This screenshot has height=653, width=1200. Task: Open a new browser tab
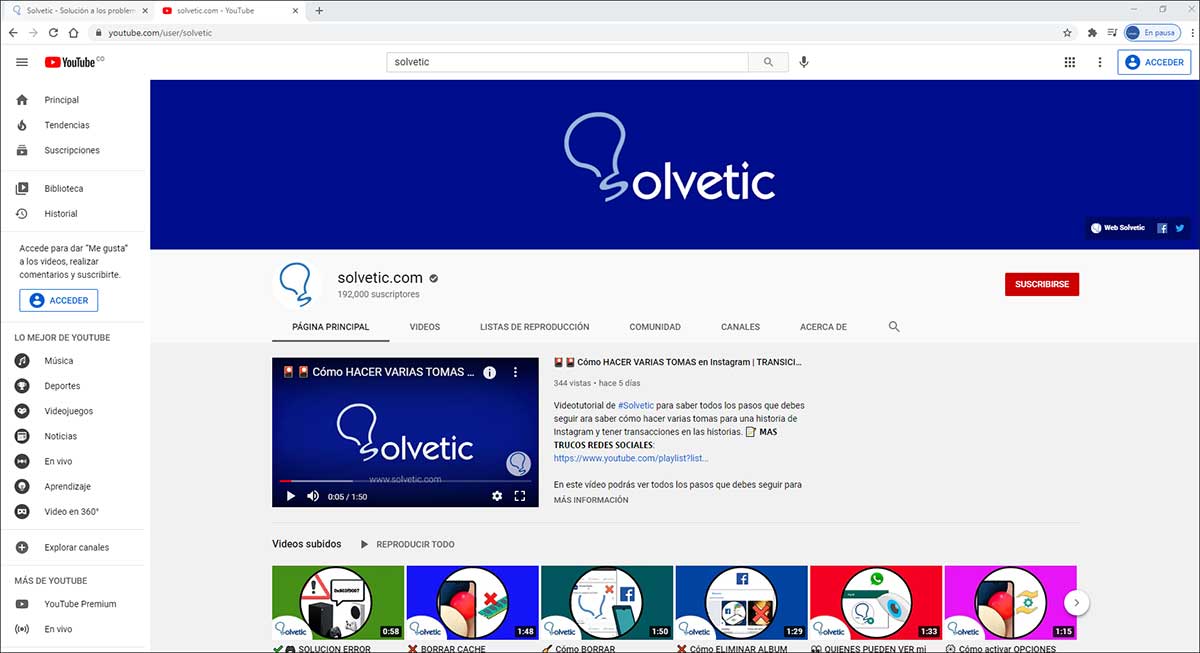pos(319,10)
